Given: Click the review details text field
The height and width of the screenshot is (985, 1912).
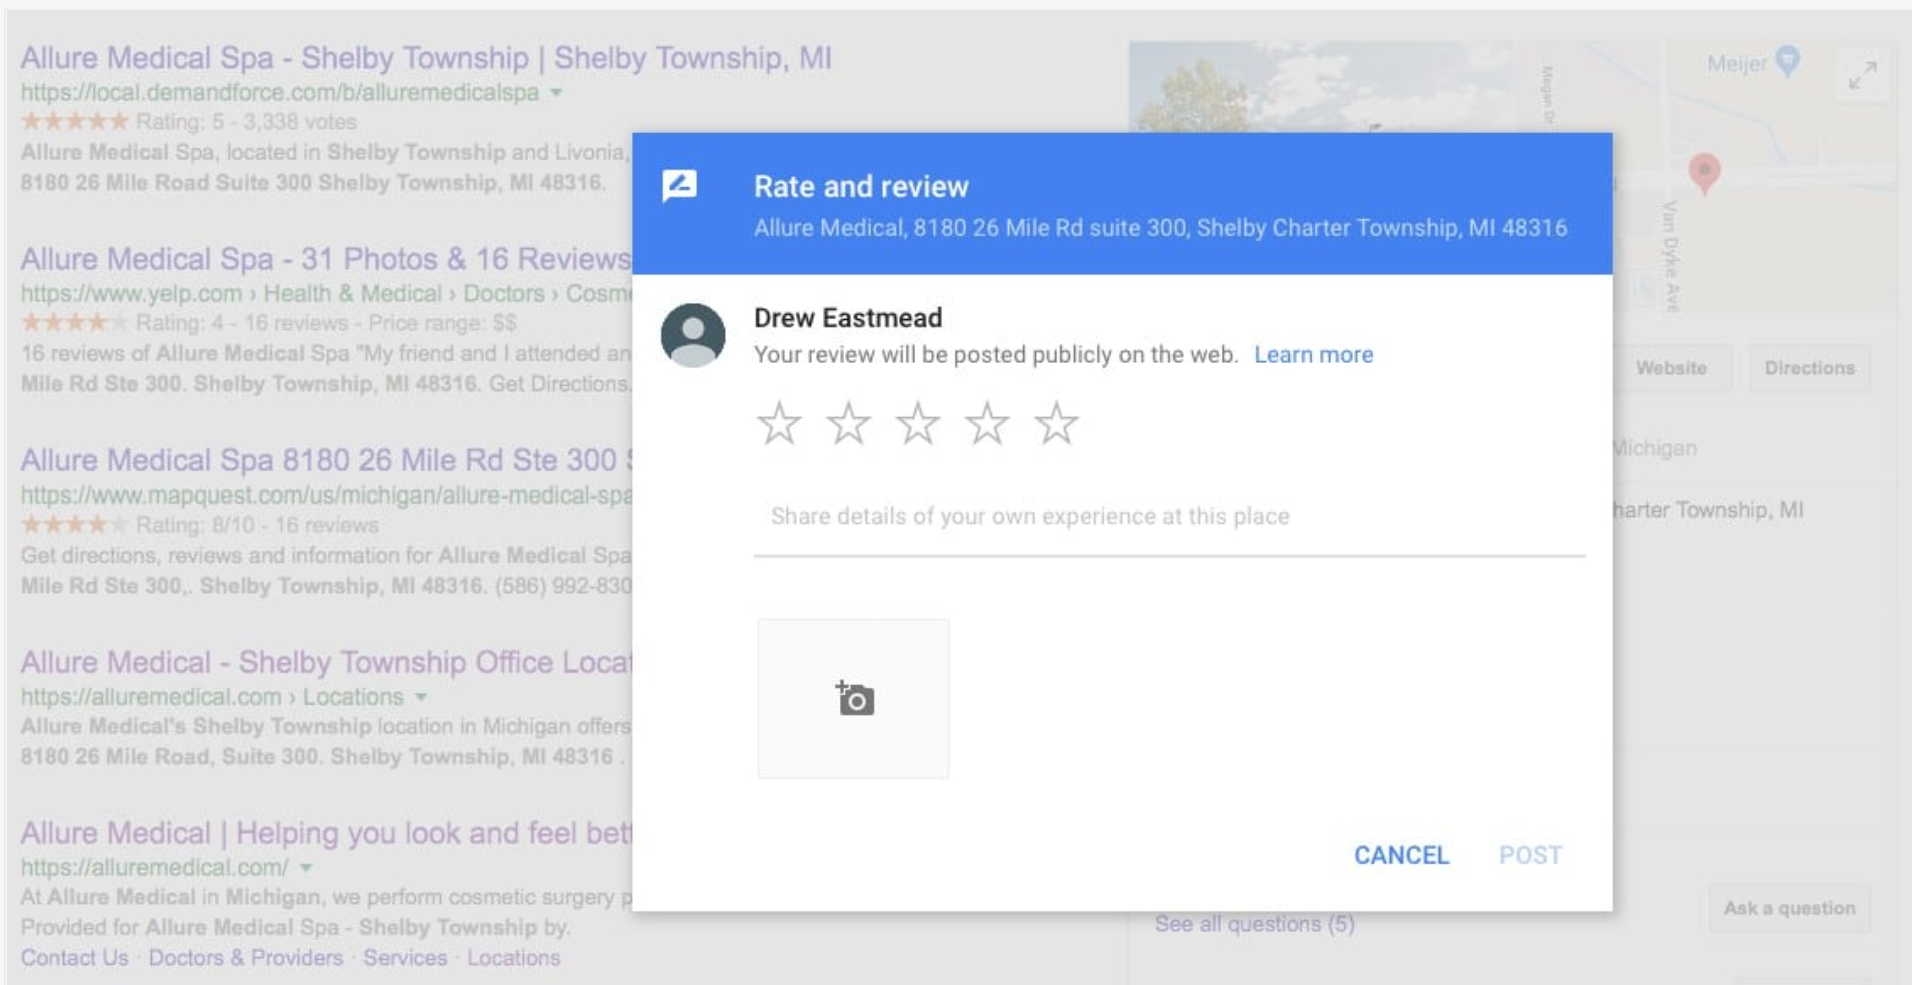Looking at the screenshot, I should (x=1030, y=516).
